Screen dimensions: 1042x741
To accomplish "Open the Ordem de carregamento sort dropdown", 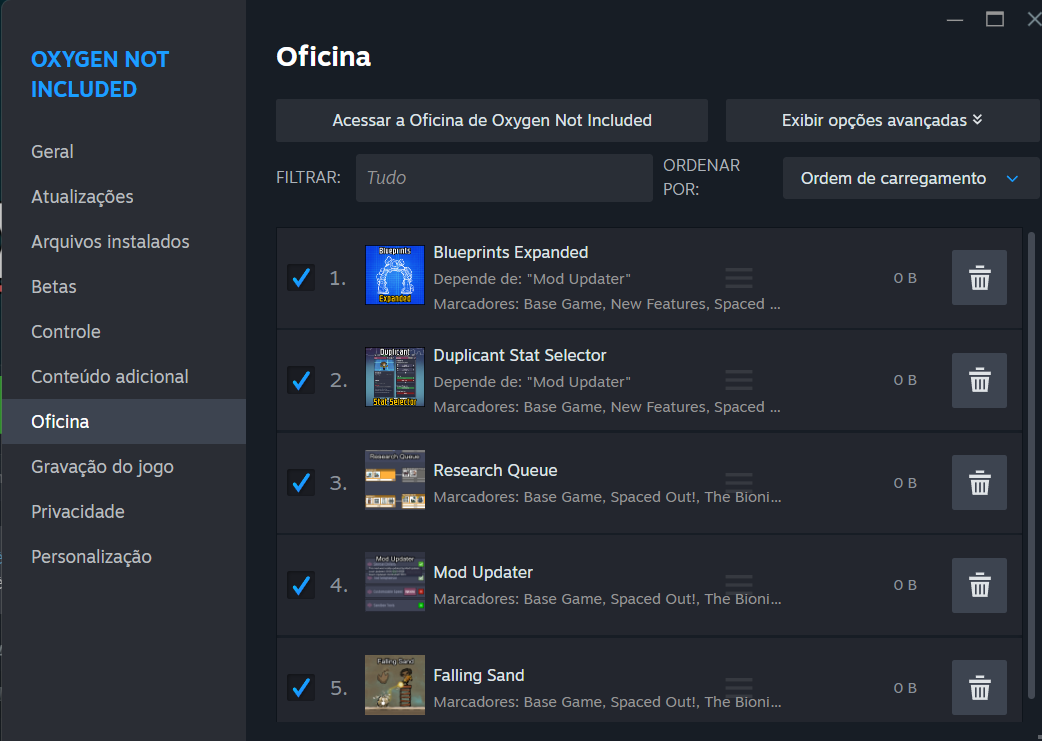I will click(x=910, y=178).
